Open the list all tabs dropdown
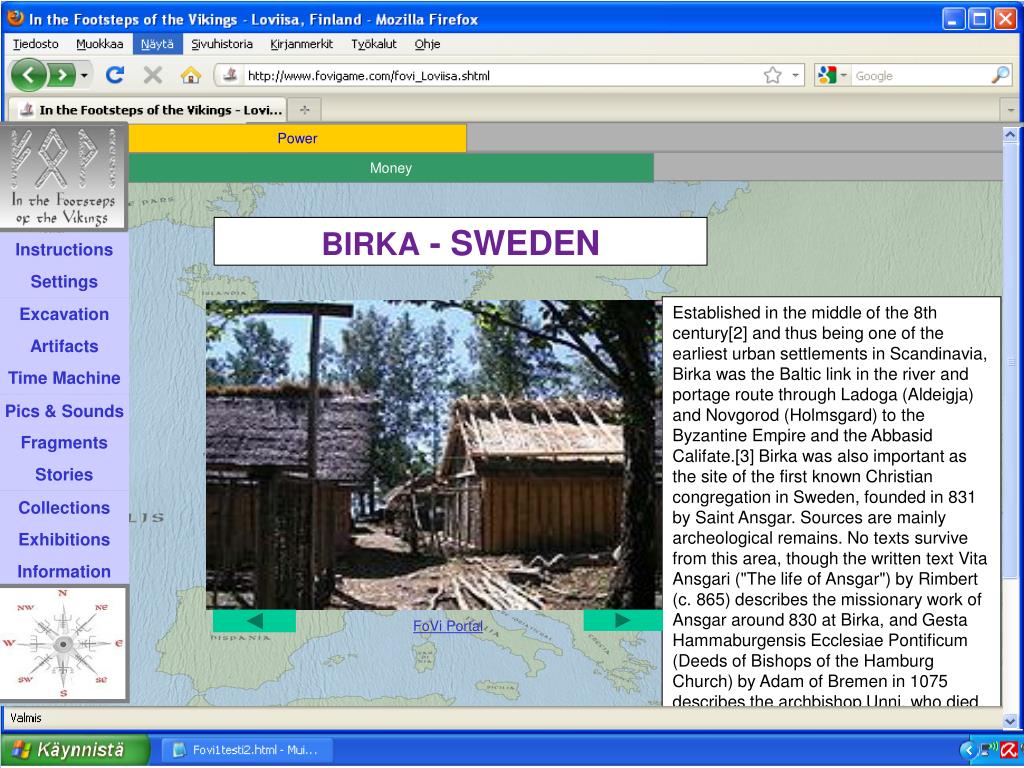The height and width of the screenshot is (768, 1024). (x=1011, y=110)
